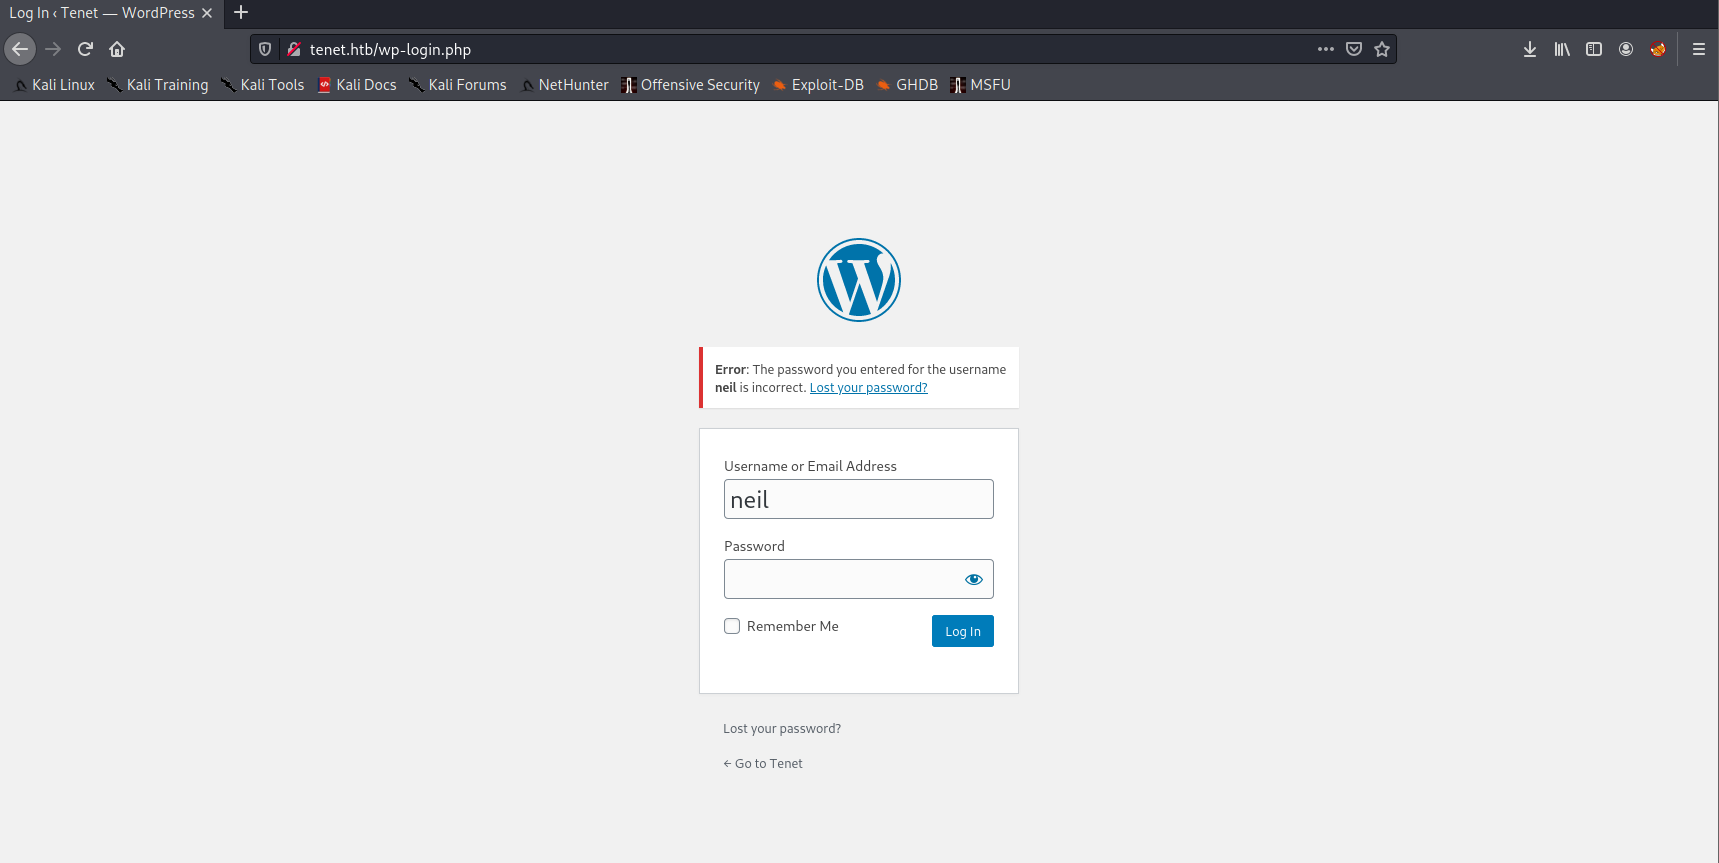Show the password with eye icon
This screenshot has width=1719, height=863.
coord(974,579)
